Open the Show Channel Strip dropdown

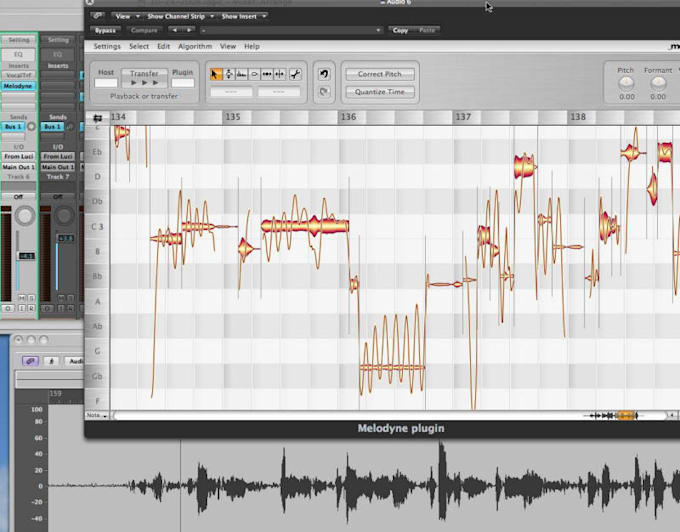(x=178, y=17)
